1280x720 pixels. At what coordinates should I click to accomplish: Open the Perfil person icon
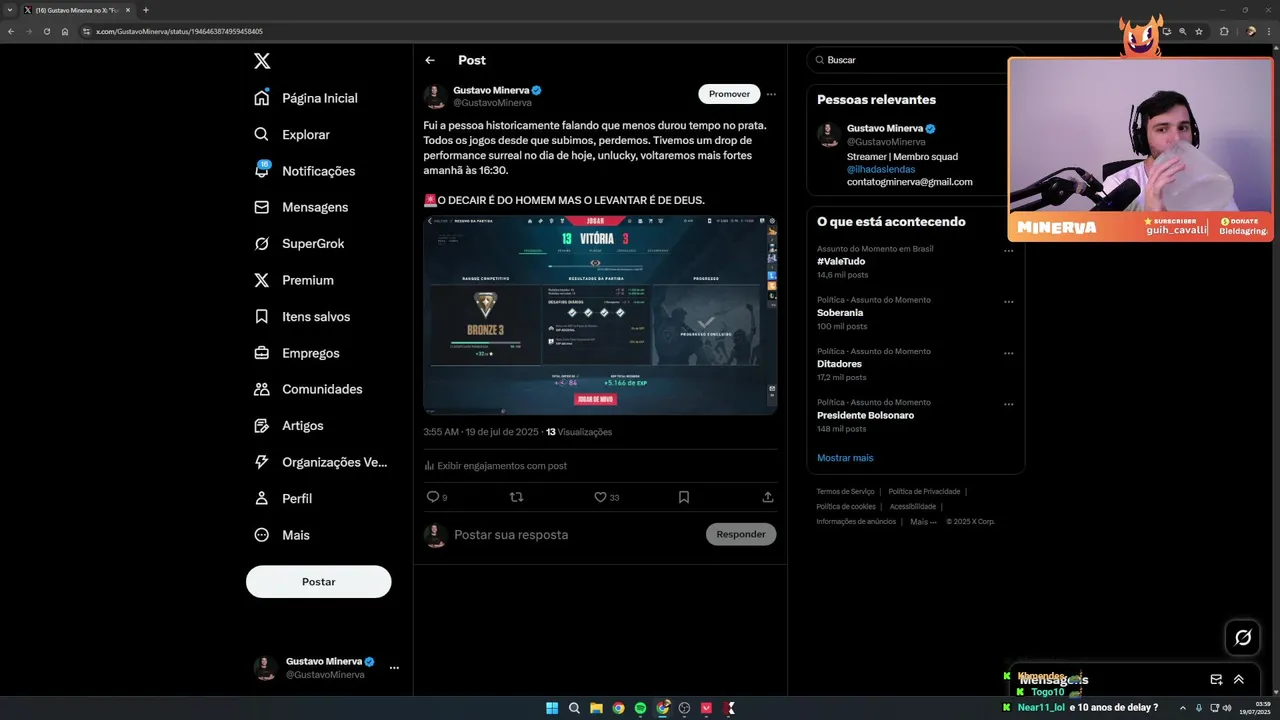click(262, 498)
